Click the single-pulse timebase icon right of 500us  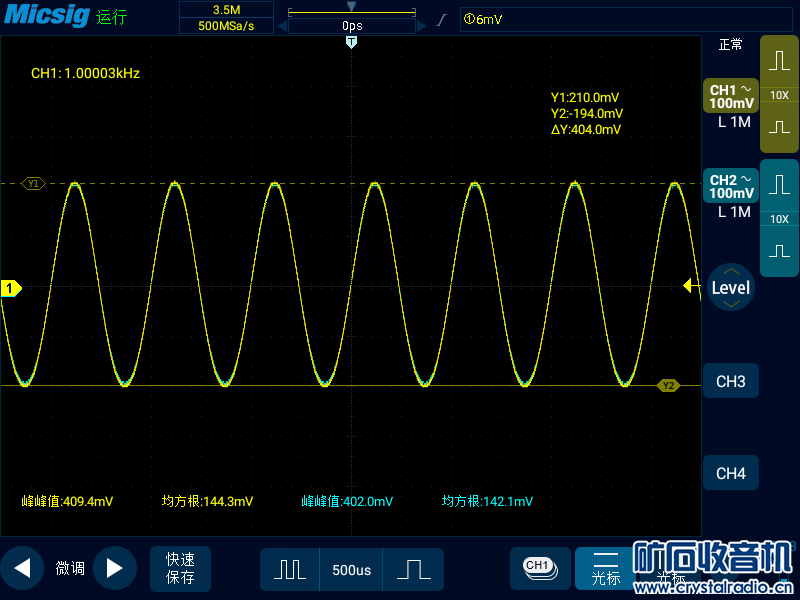[413, 569]
